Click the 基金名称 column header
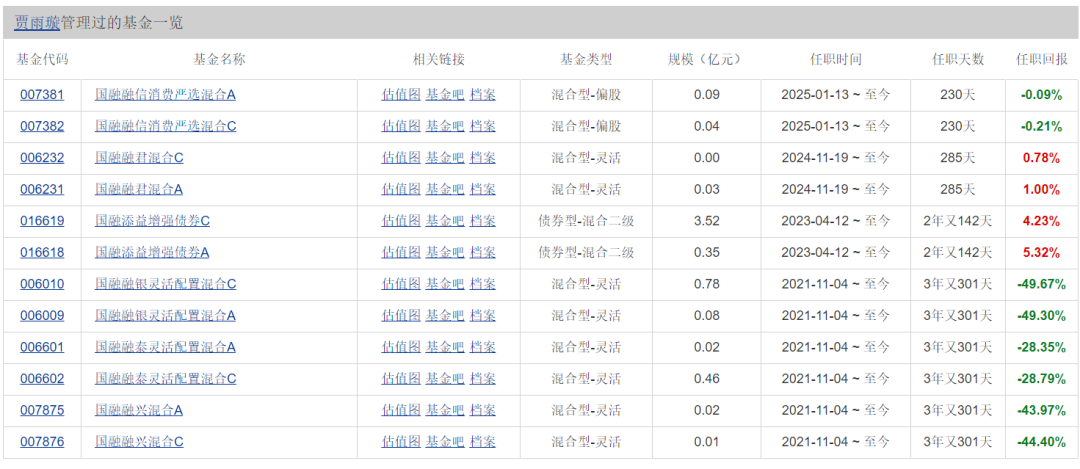Screen dimensions: 1080x469 click(219, 59)
